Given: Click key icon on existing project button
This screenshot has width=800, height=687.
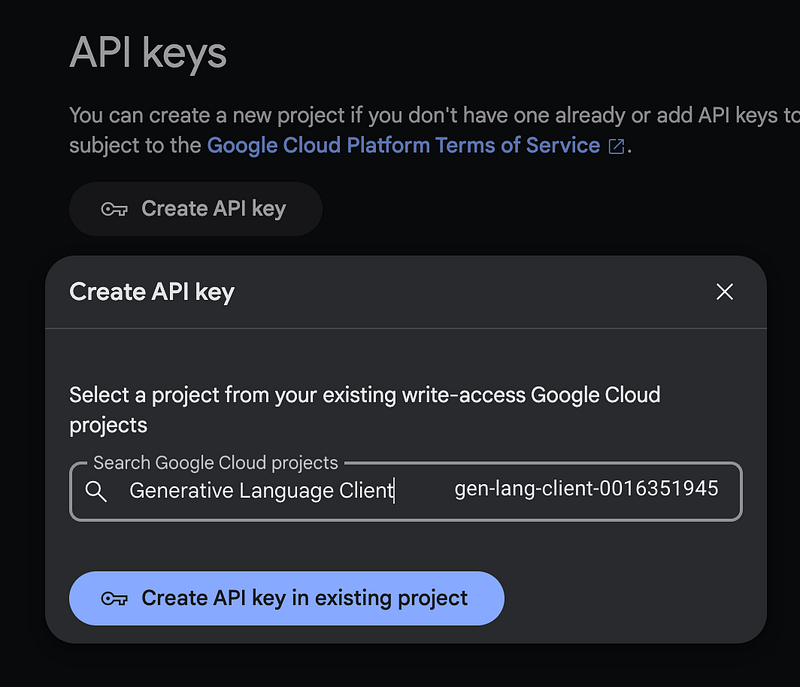Looking at the screenshot, I should point(114,598).
